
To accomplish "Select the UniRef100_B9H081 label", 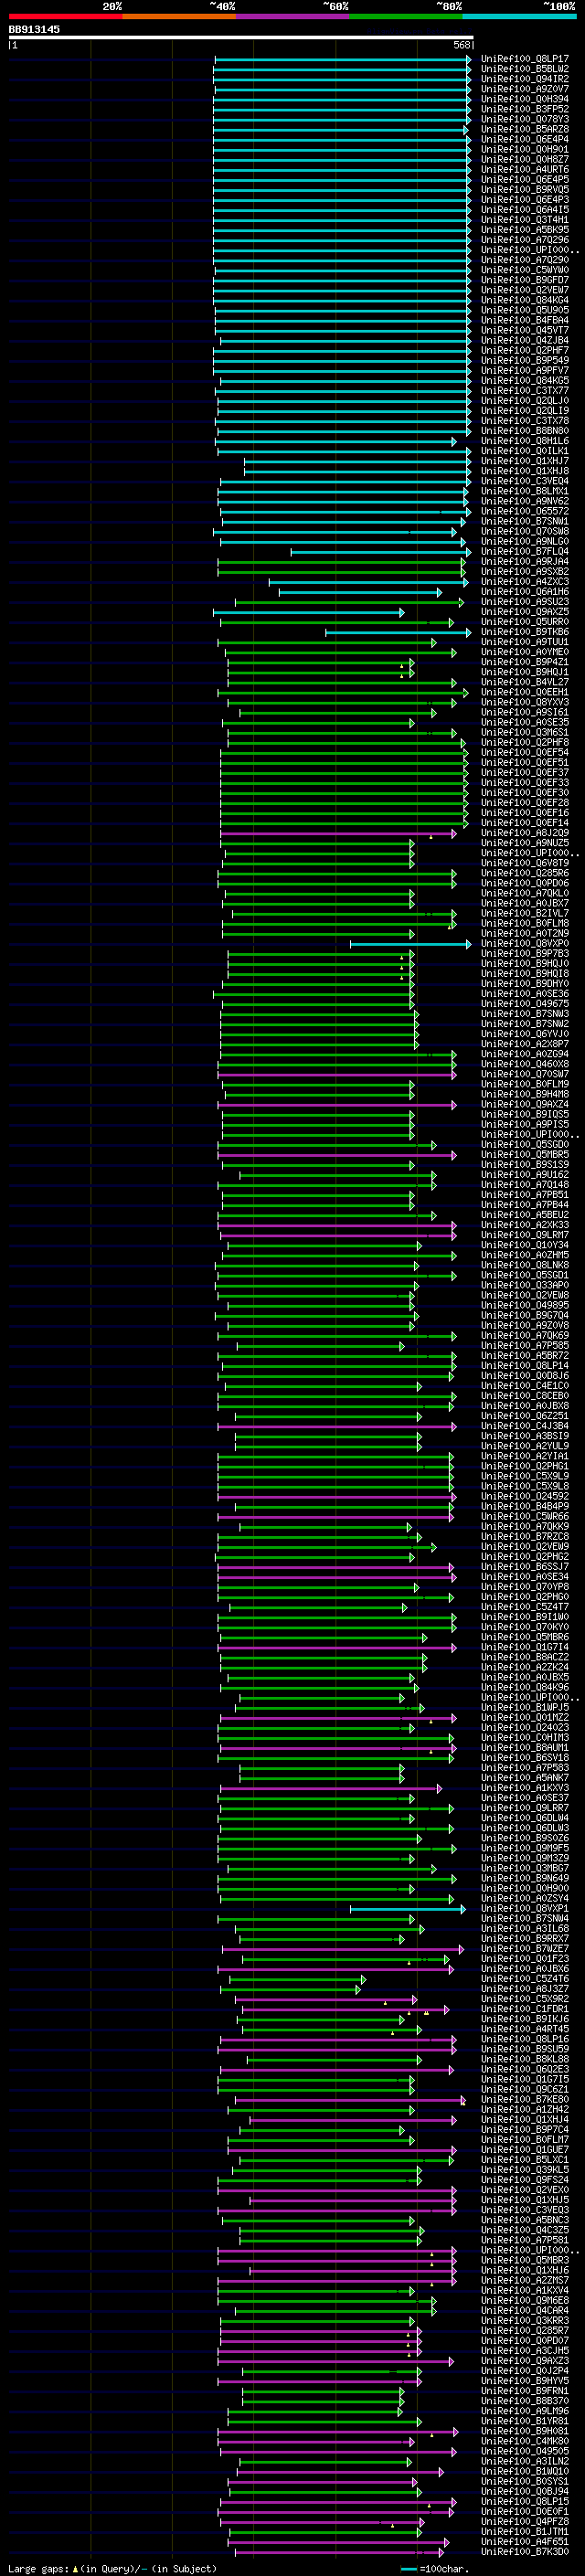I will tap(524, 2431).
